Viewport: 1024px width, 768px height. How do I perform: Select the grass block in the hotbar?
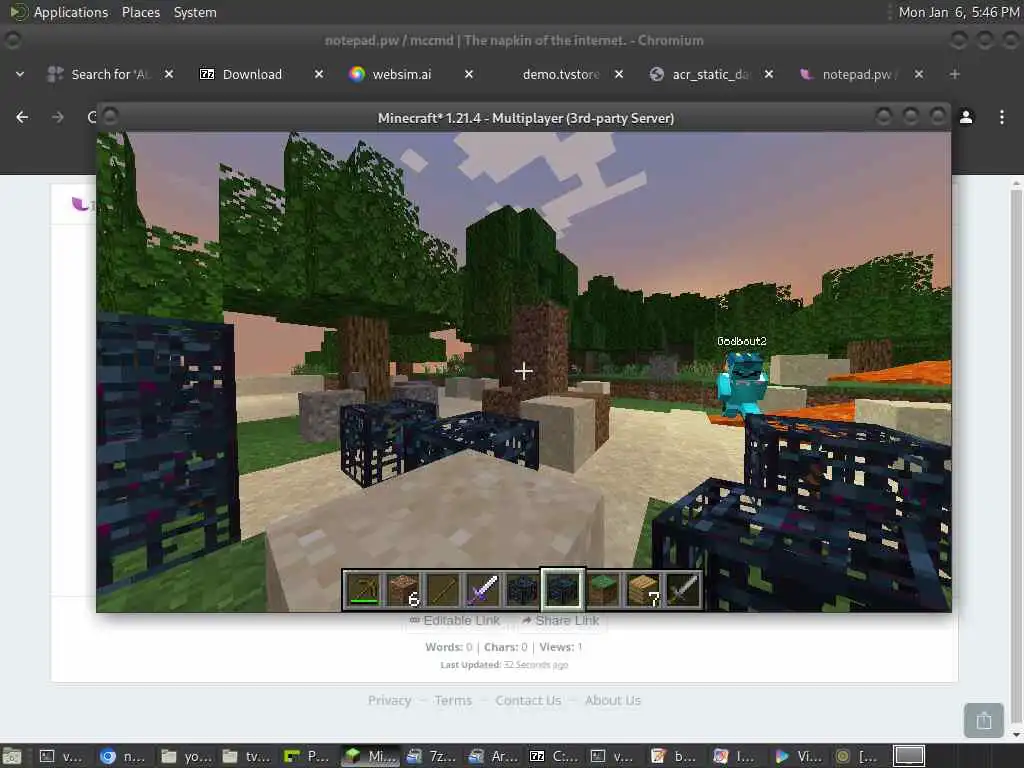click(603, 590)
